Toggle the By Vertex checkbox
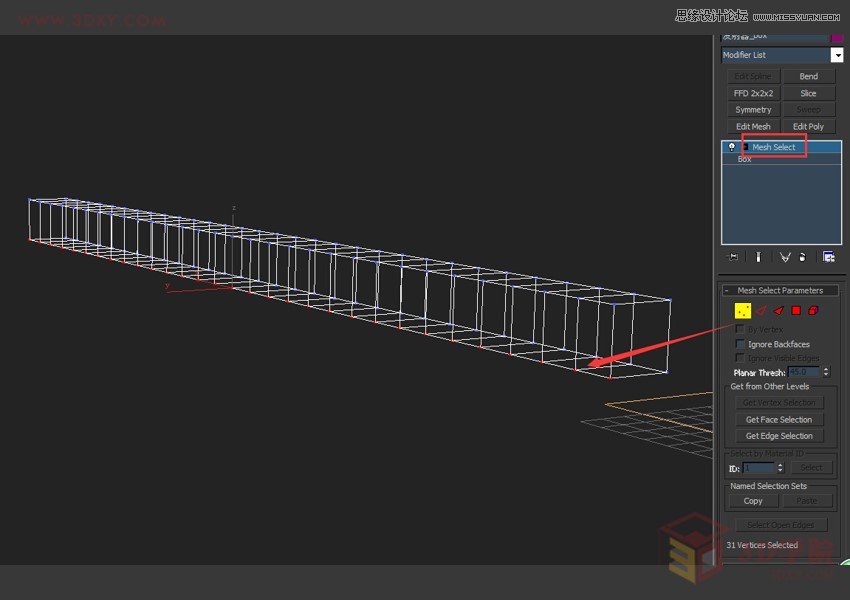Viewport: 850px width, 600px height. point(738,329)
